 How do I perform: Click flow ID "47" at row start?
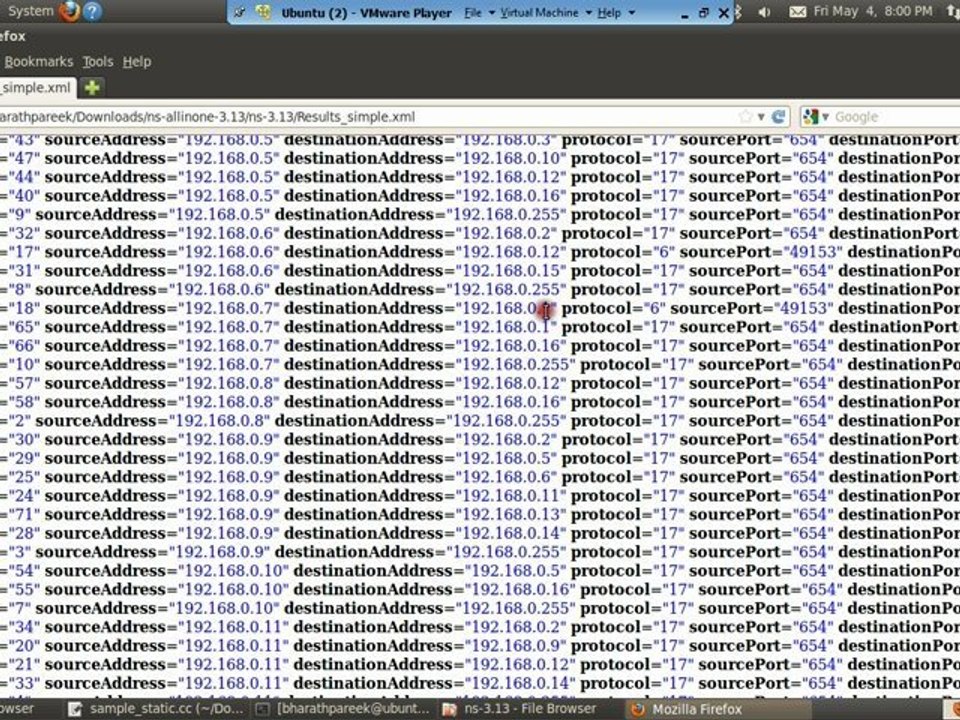(24, 158)
